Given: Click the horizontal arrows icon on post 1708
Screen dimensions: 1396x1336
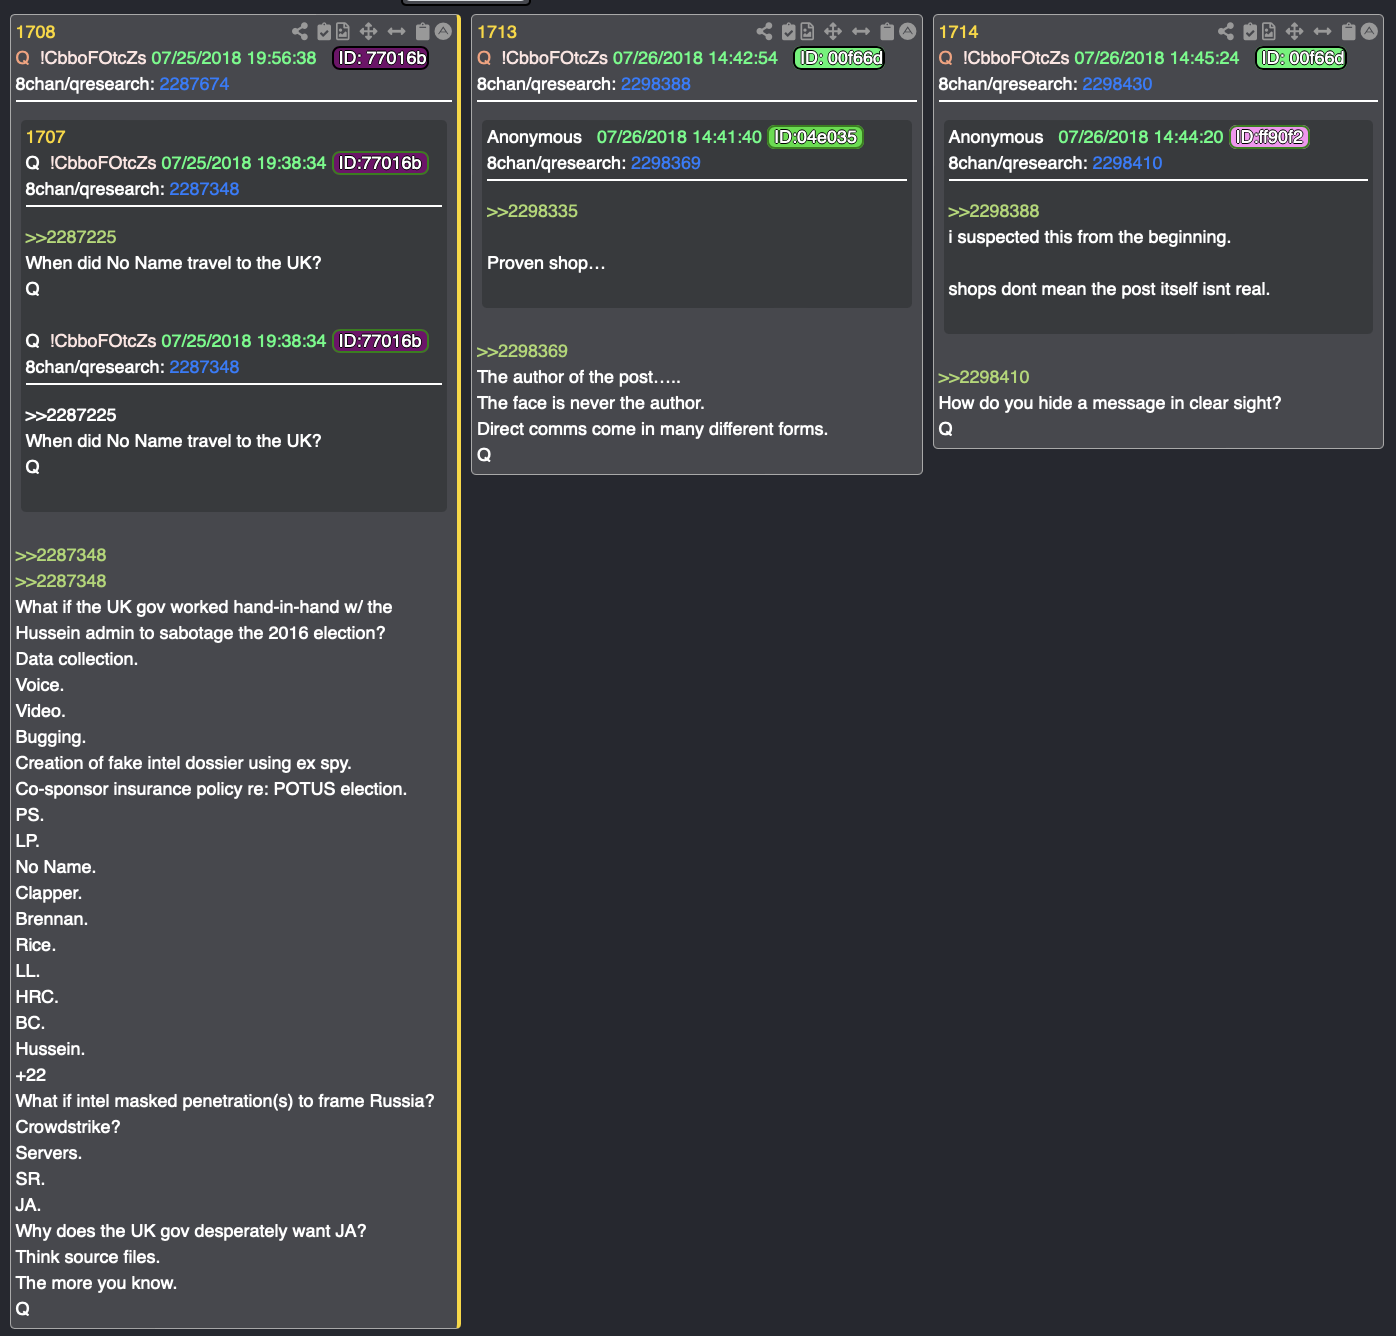Looking at the screenshot, I should click(x=396, y=32).
